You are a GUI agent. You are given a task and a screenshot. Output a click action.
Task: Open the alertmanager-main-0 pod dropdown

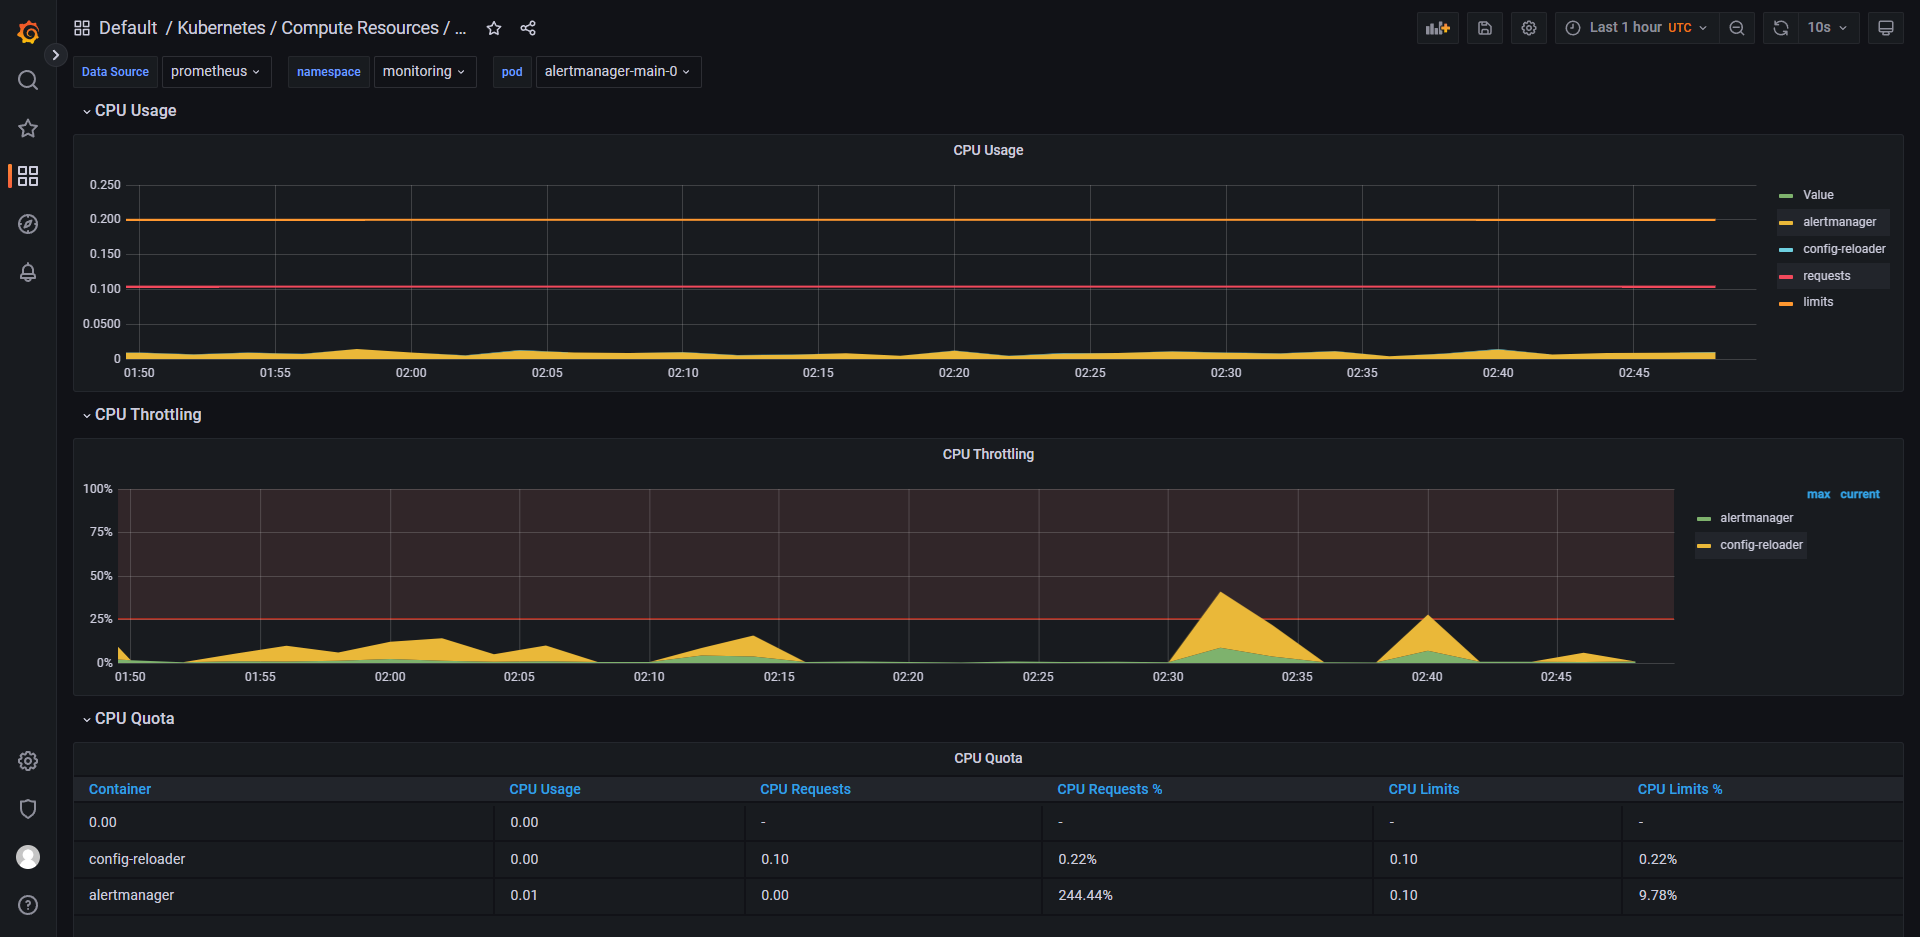point(617,72)
